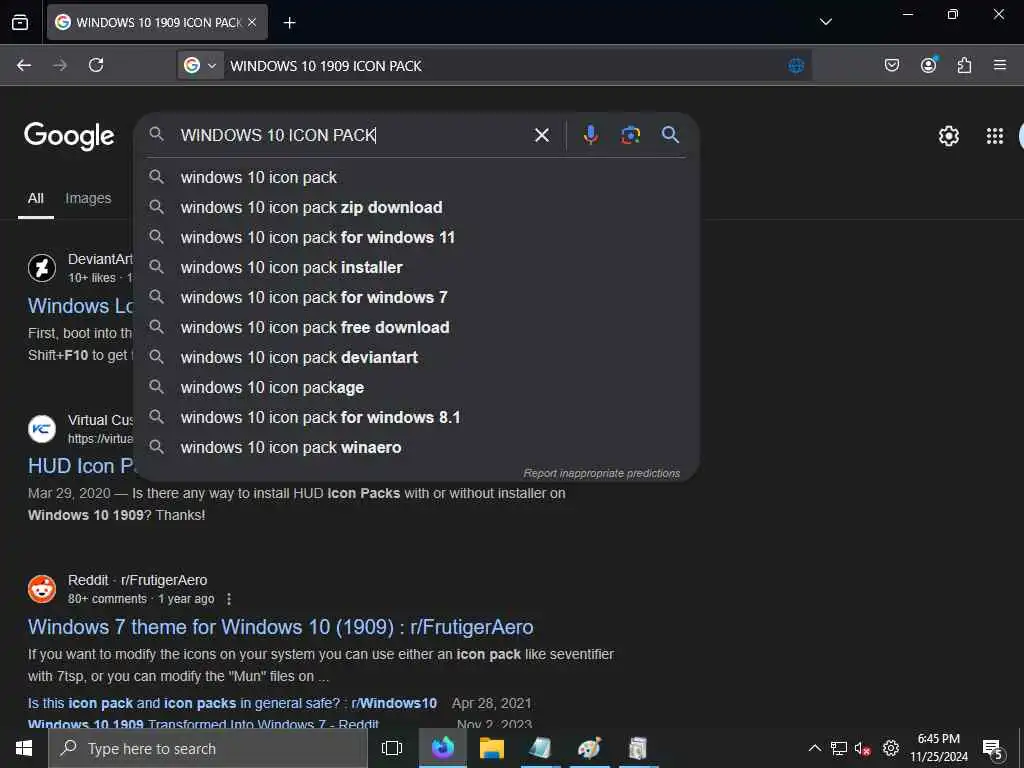Select the All results tab
Screen dimensions: 1024x768
pyautogui.click(x=35, y=199)
